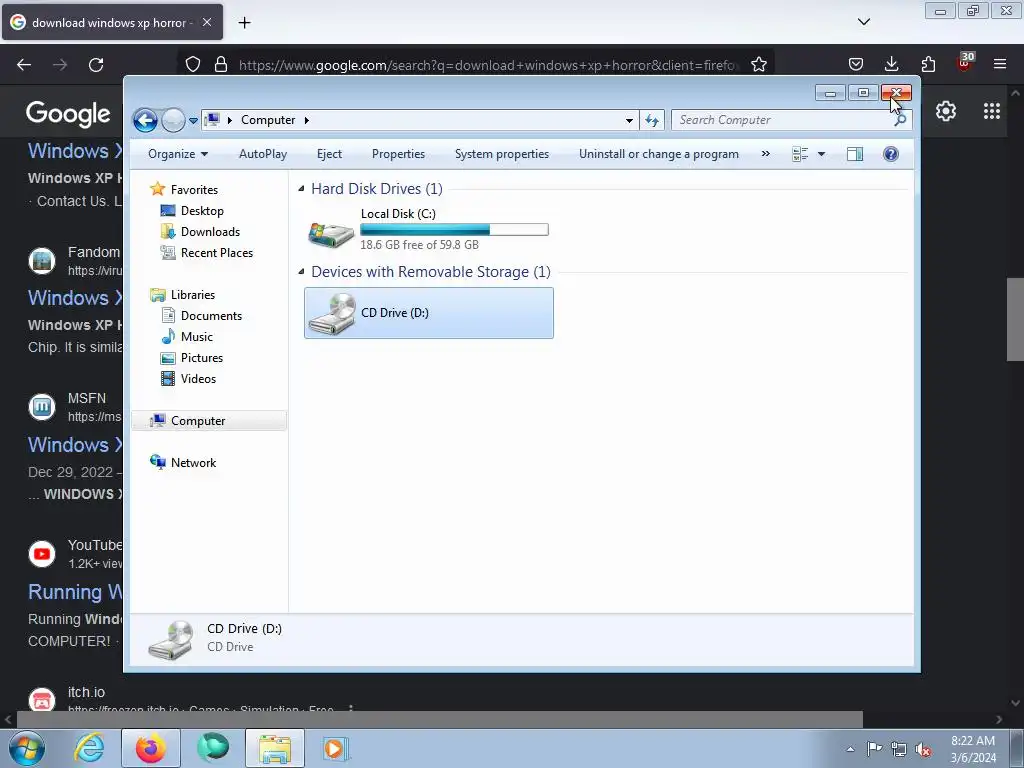Screen dimensions: 1024x768
Task: Click the muted volume tray icon
Action: (x=923, y=750)
